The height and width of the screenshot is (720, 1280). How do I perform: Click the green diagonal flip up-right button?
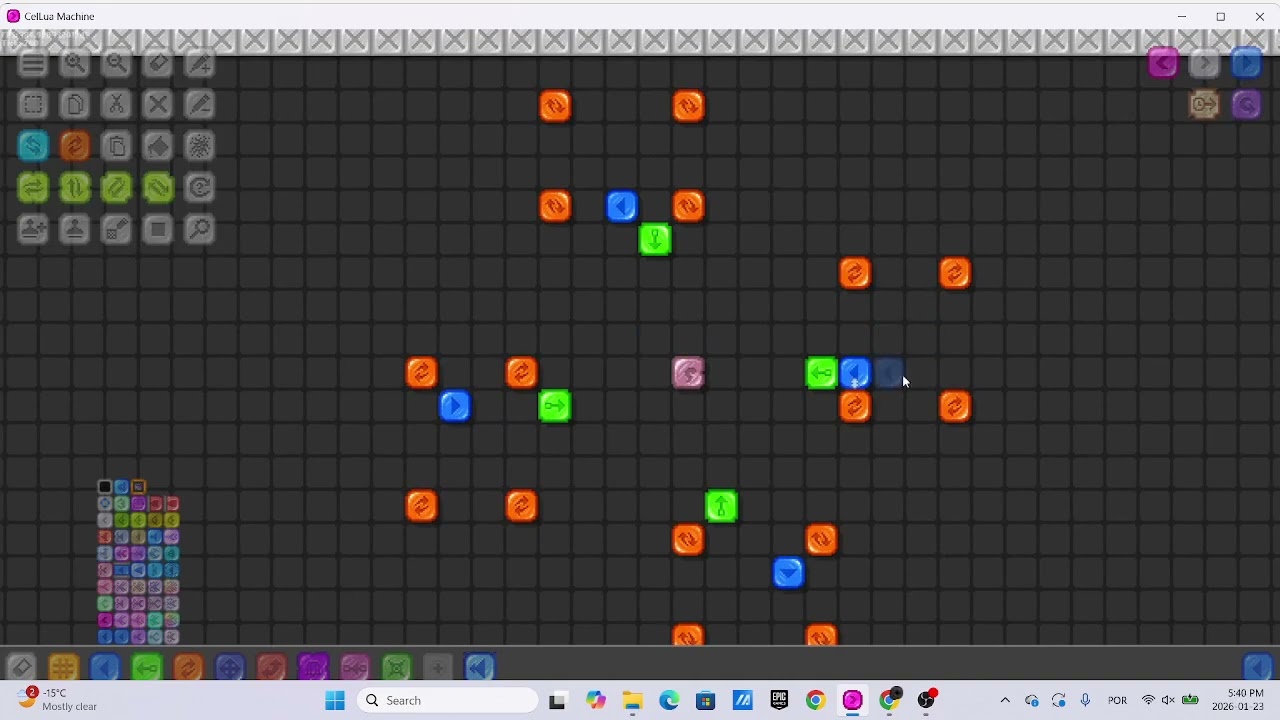(x=117, y=188)
